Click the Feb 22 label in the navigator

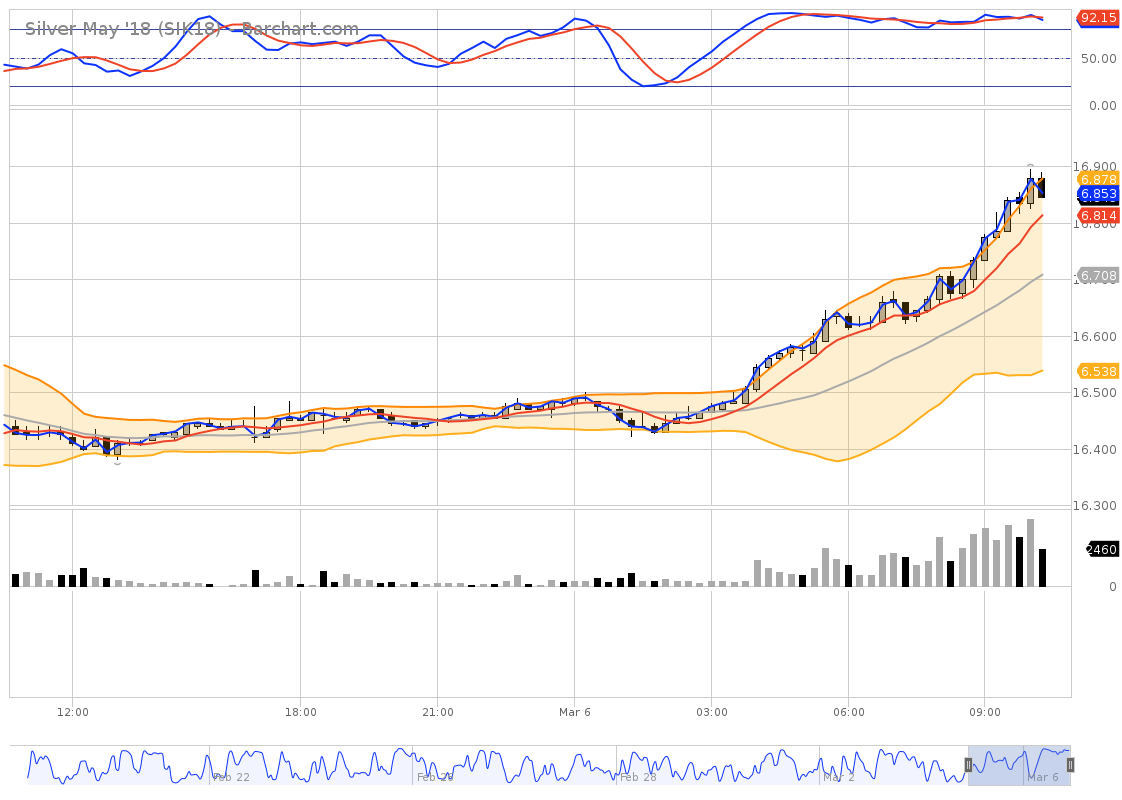[231, 777]
